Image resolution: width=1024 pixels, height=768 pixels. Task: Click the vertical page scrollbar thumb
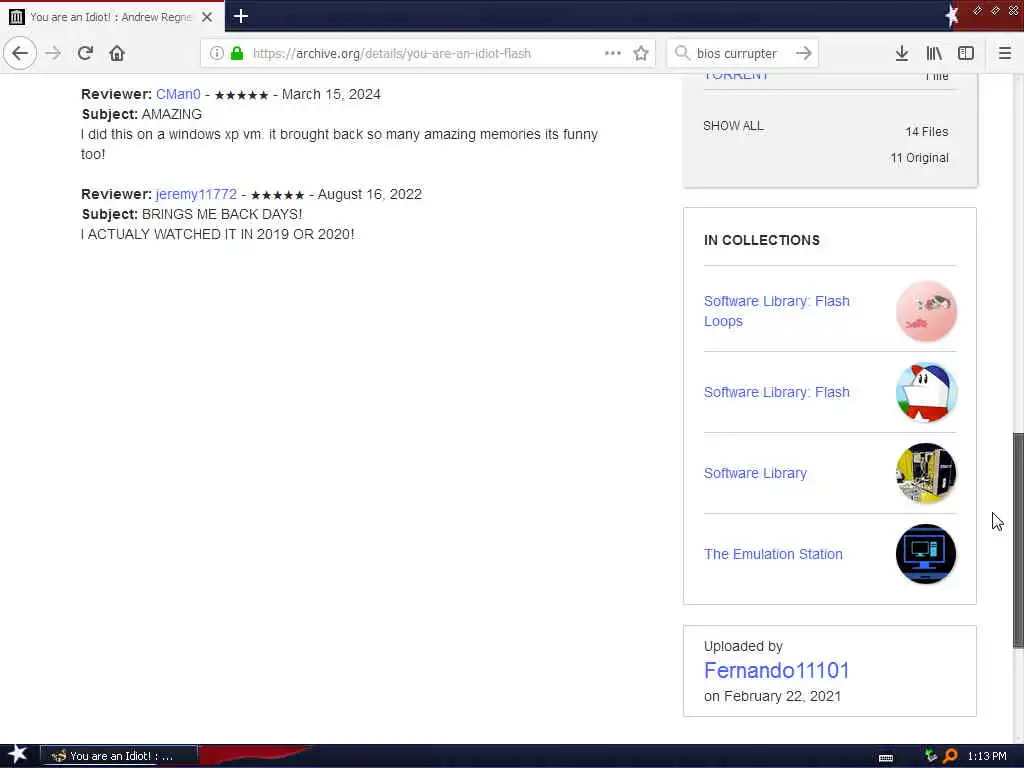click(x=1017, y=540)
